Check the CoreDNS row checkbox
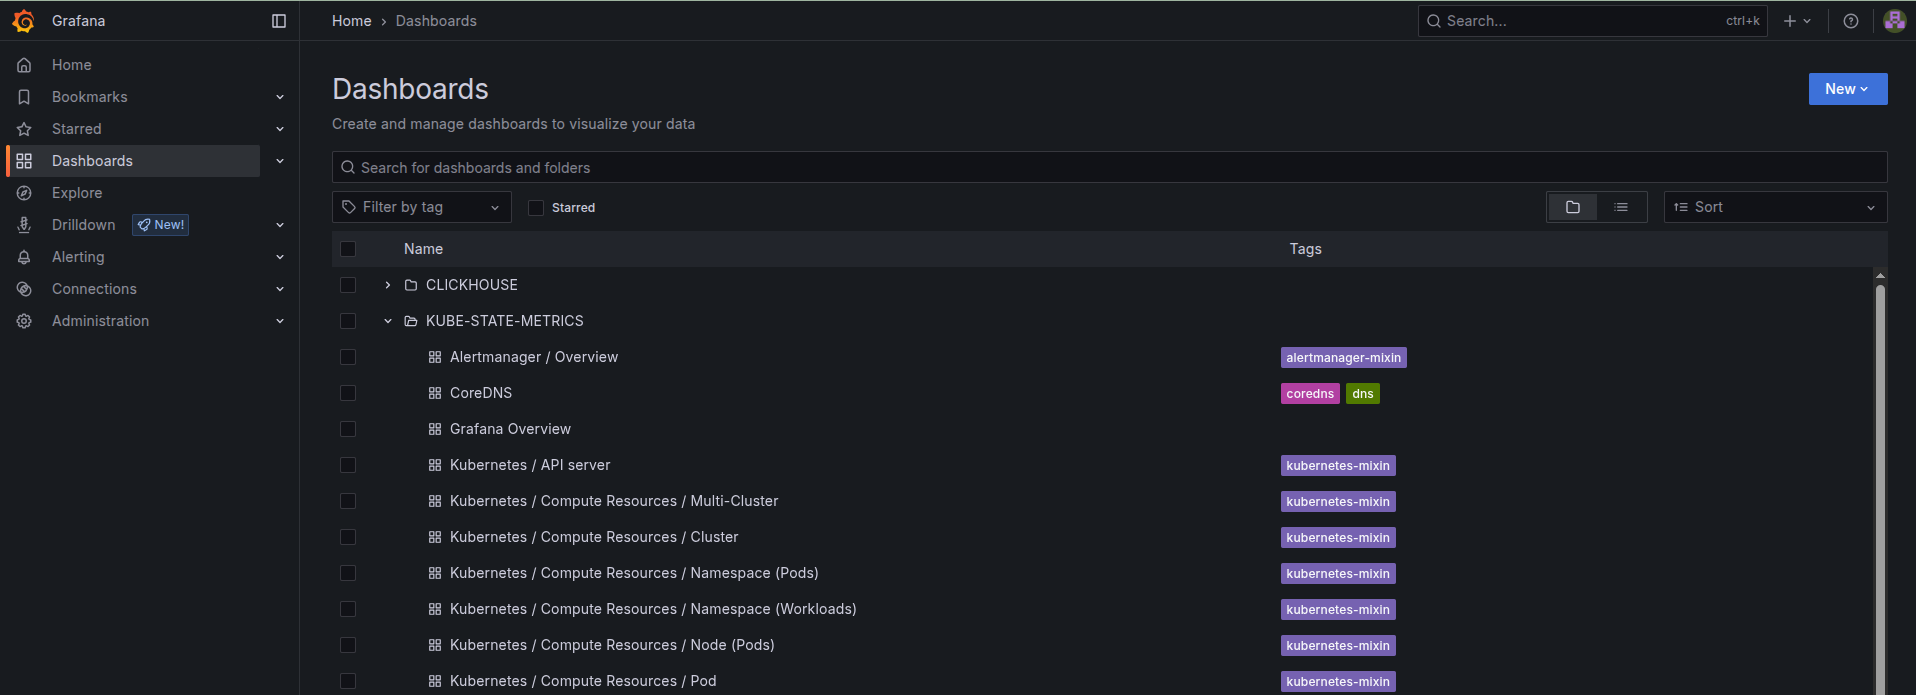1916x695 pixels. 348,393
